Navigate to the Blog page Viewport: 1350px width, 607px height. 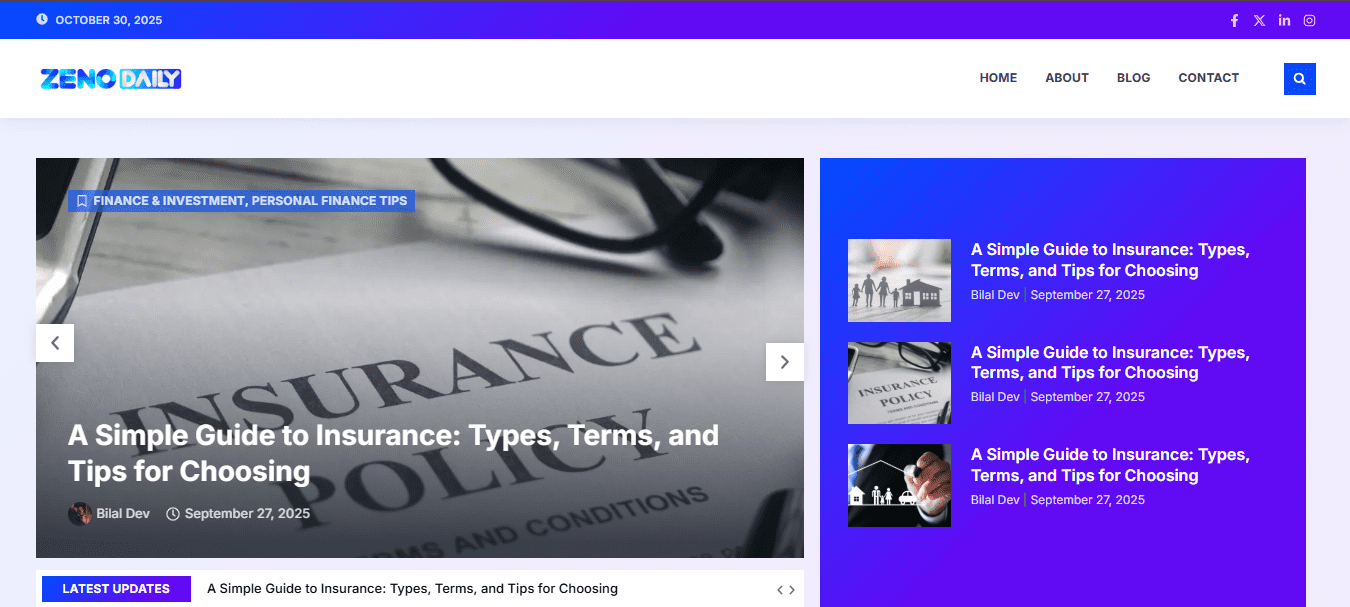coord(1133,78)
